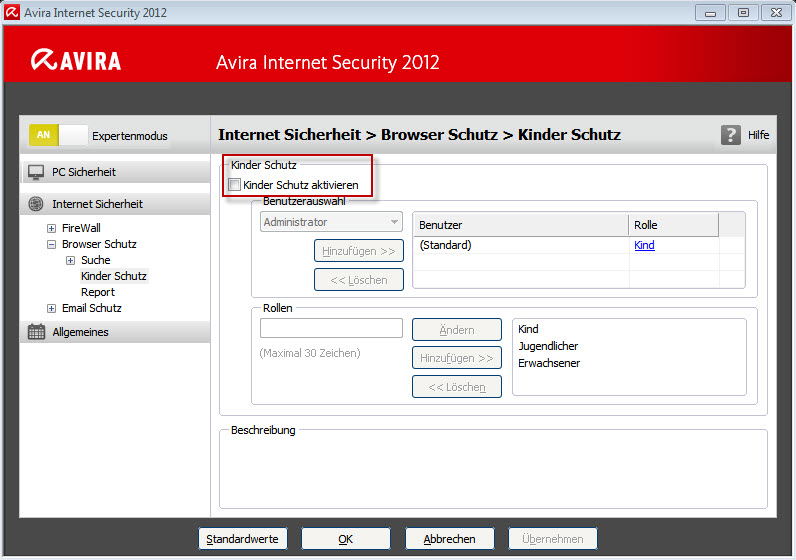Select Jugendlicher in the roles list
Image resolution: width=796 pixels, height=560 pixels.
pyautogui.click(x=548, y=346)
